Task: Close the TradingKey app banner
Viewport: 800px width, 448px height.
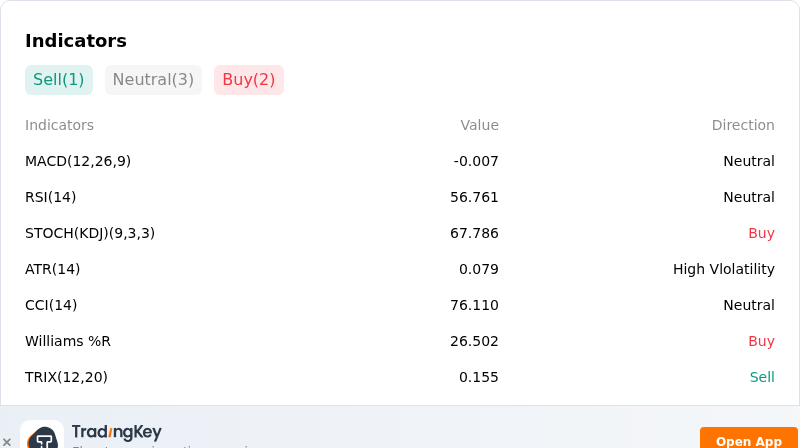Action: tap(7, 442)
